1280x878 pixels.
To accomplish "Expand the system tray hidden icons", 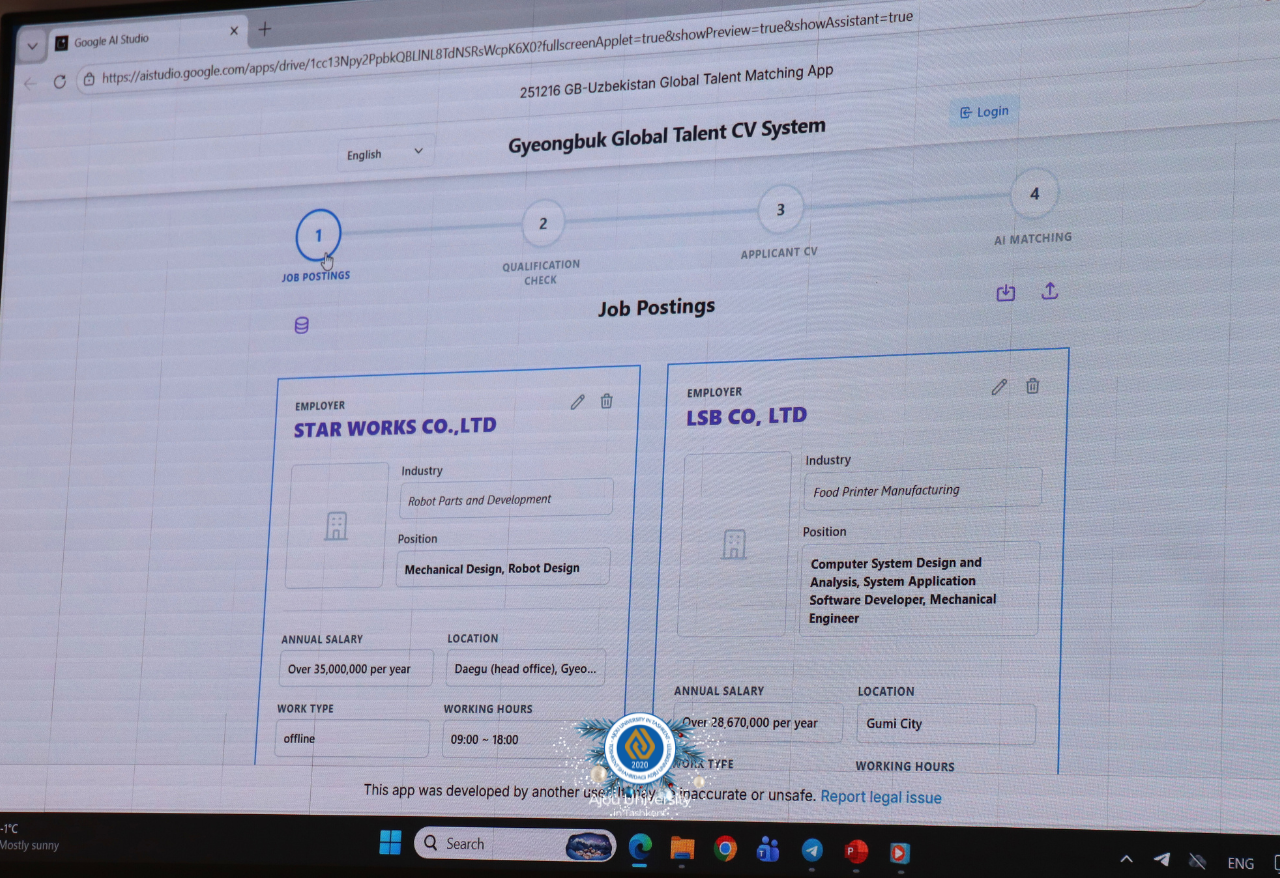I will click(1126, 859).
